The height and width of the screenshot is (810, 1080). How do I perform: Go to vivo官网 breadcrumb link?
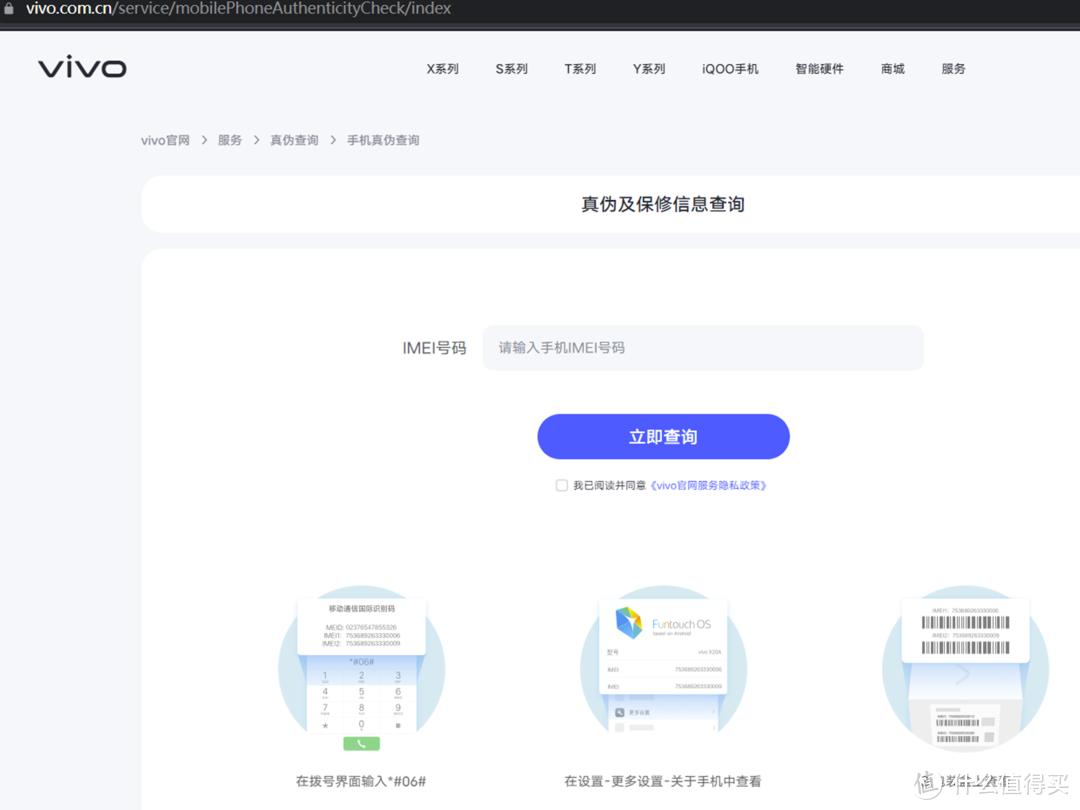point(165,141)
